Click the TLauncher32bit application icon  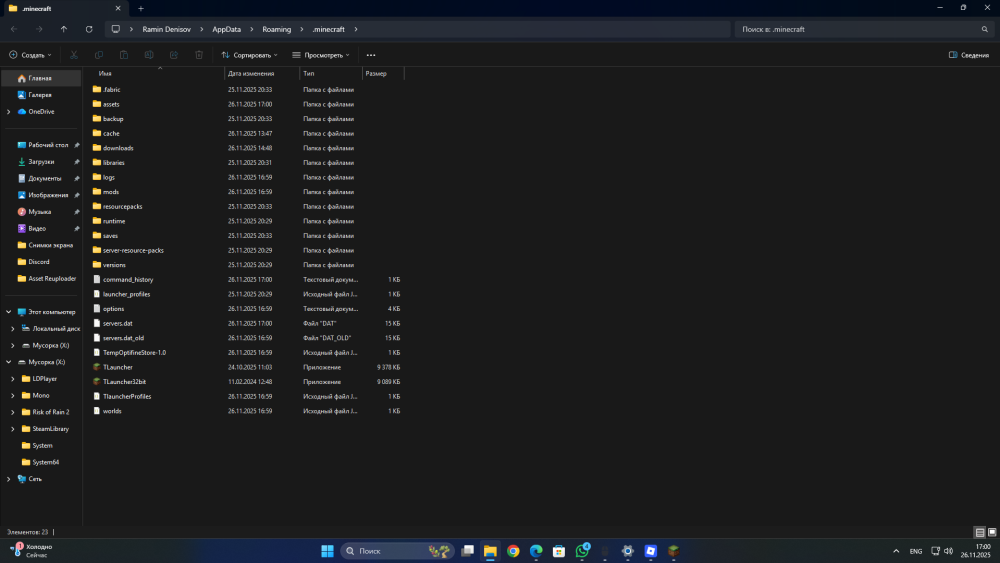coord(97,382)
